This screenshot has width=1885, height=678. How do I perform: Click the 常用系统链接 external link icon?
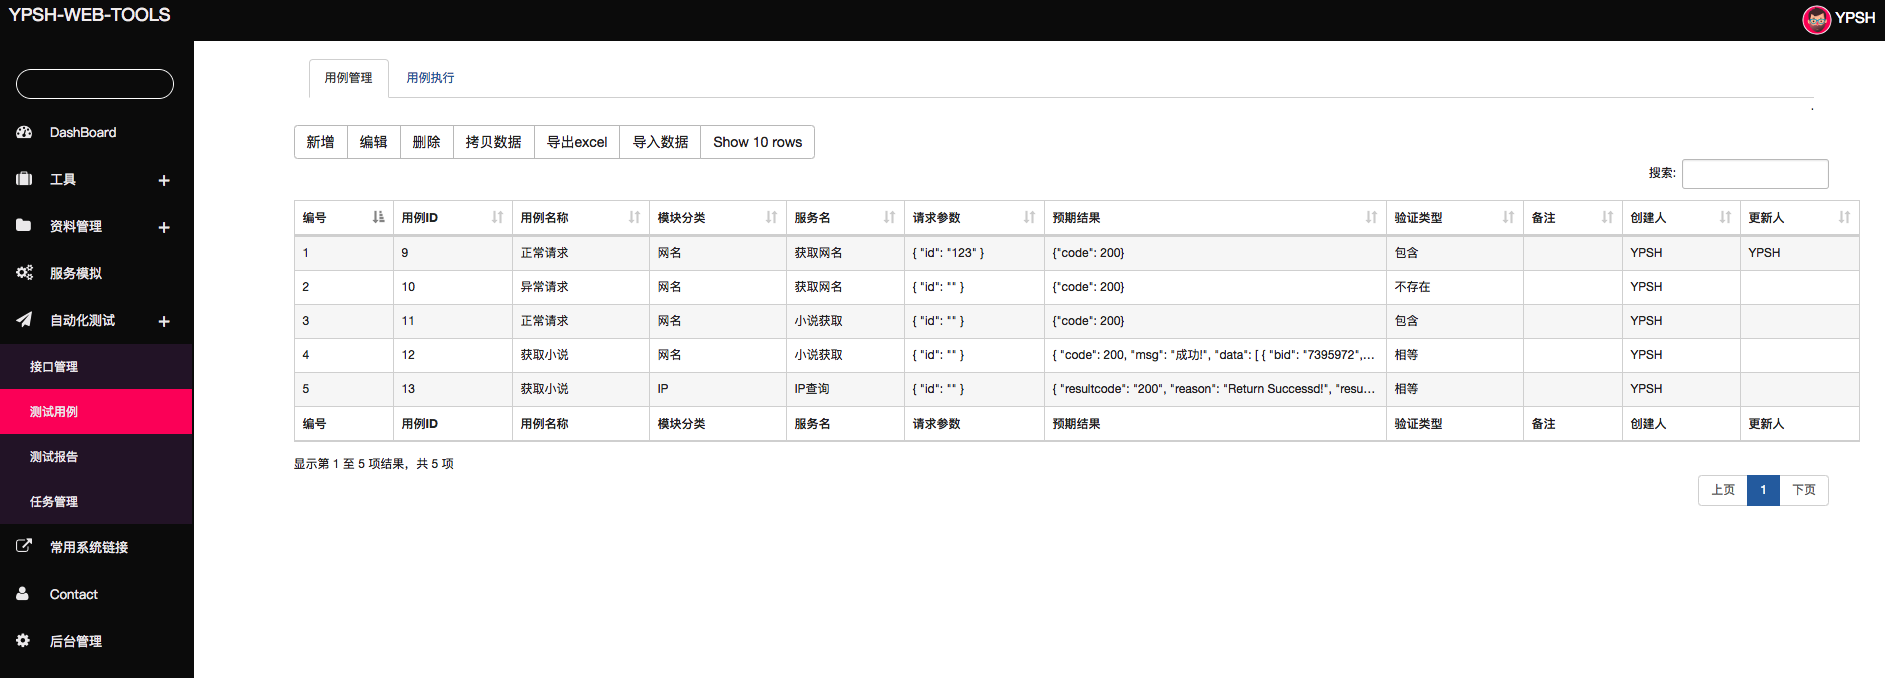[24, 546]
